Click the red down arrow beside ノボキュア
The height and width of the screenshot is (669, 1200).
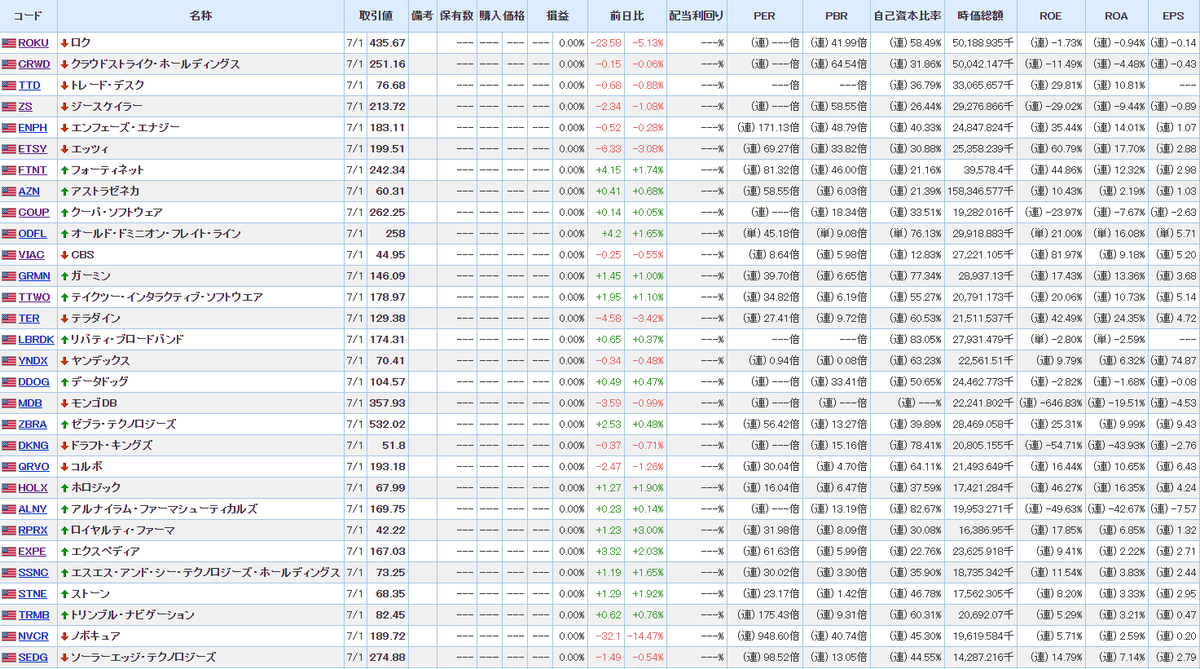point(65,636)
